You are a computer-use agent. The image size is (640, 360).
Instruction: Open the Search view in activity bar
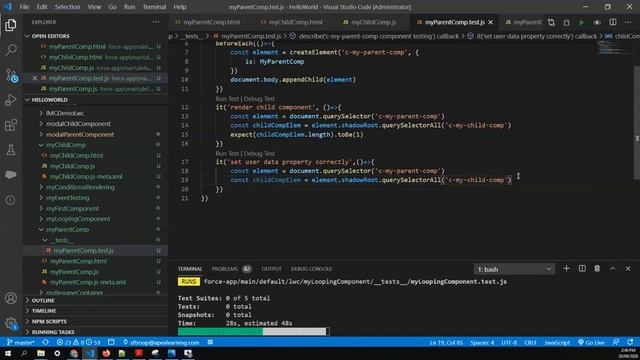coord(11,50)
